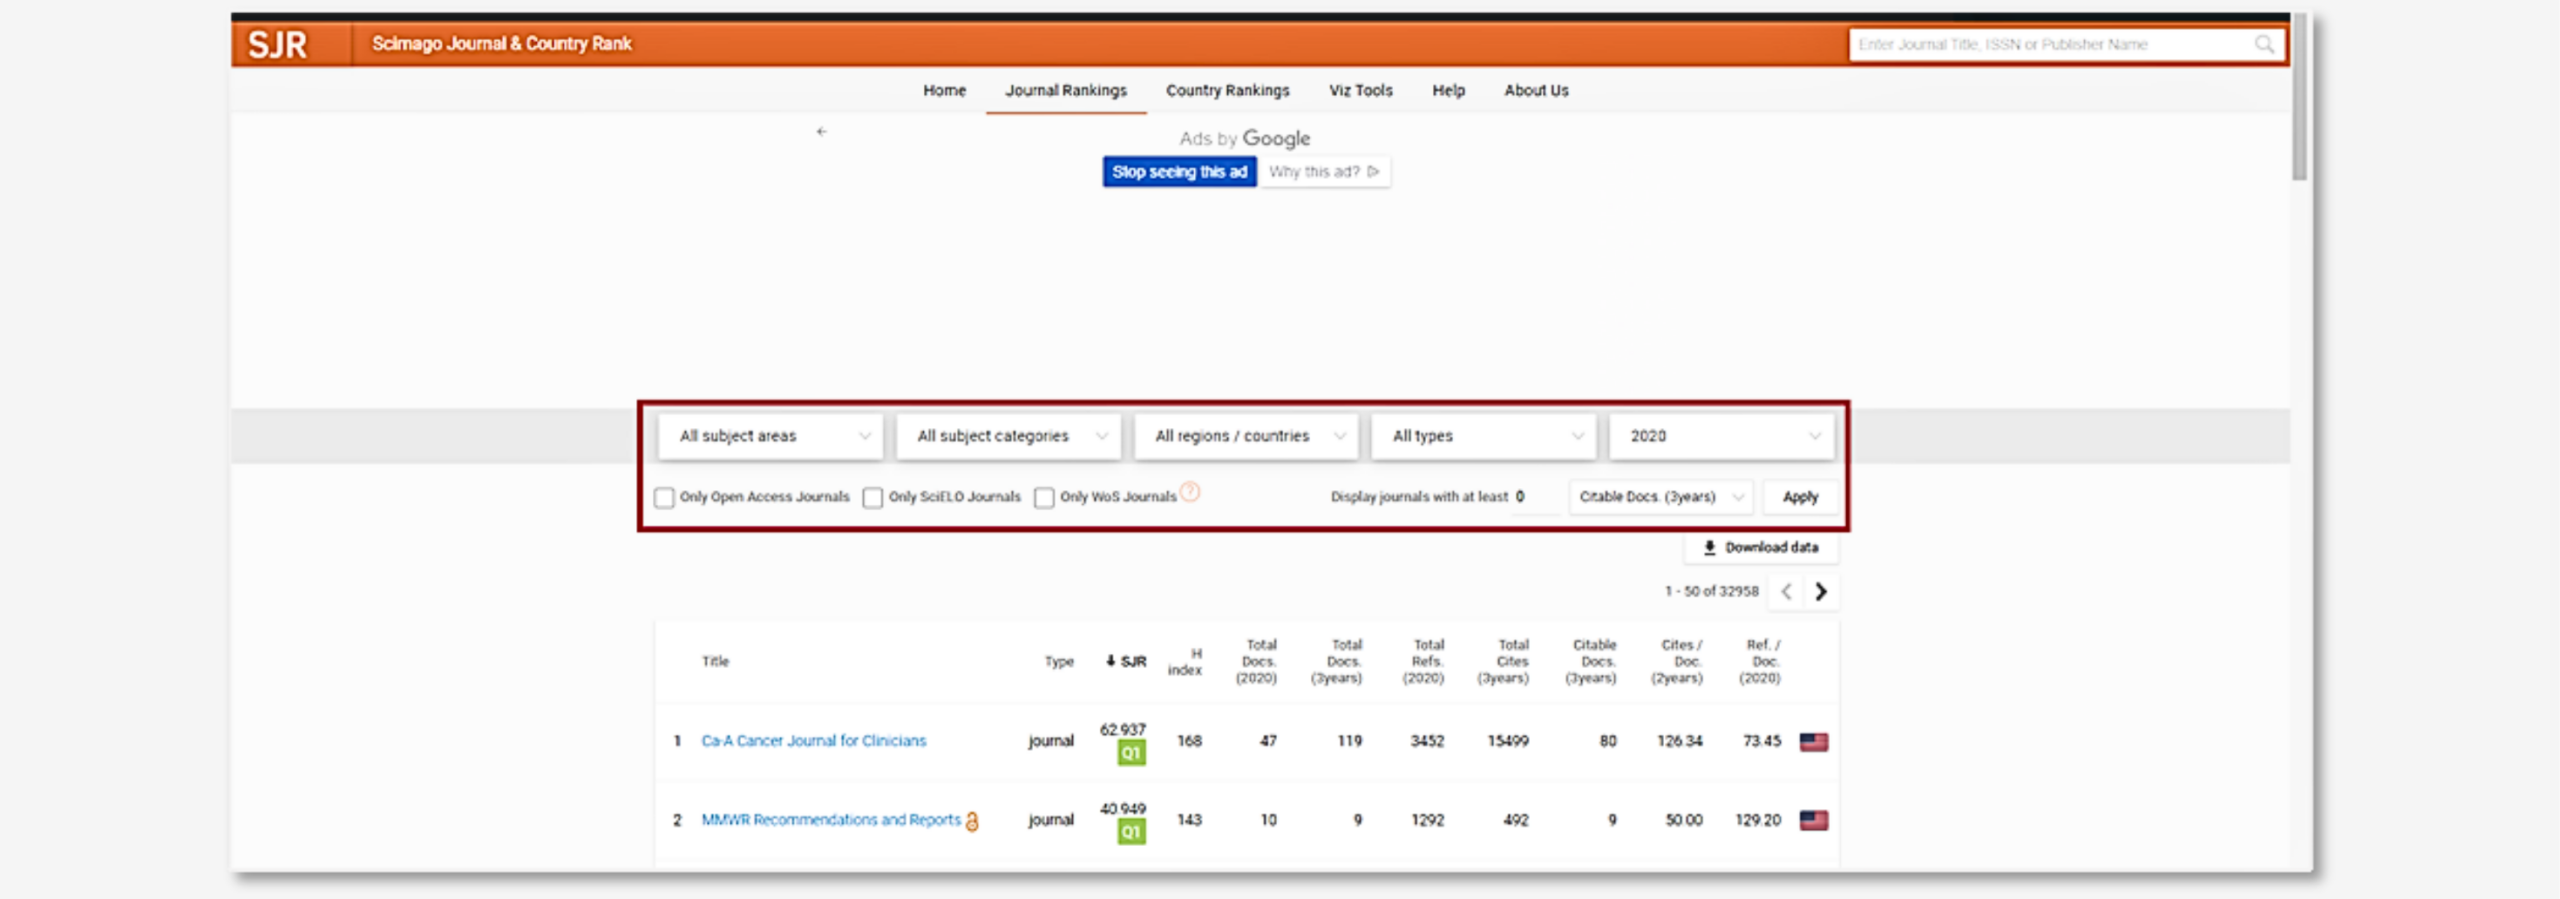
Task: Click the WoS Journals help question icon
Action: [x=1190, y=492]
